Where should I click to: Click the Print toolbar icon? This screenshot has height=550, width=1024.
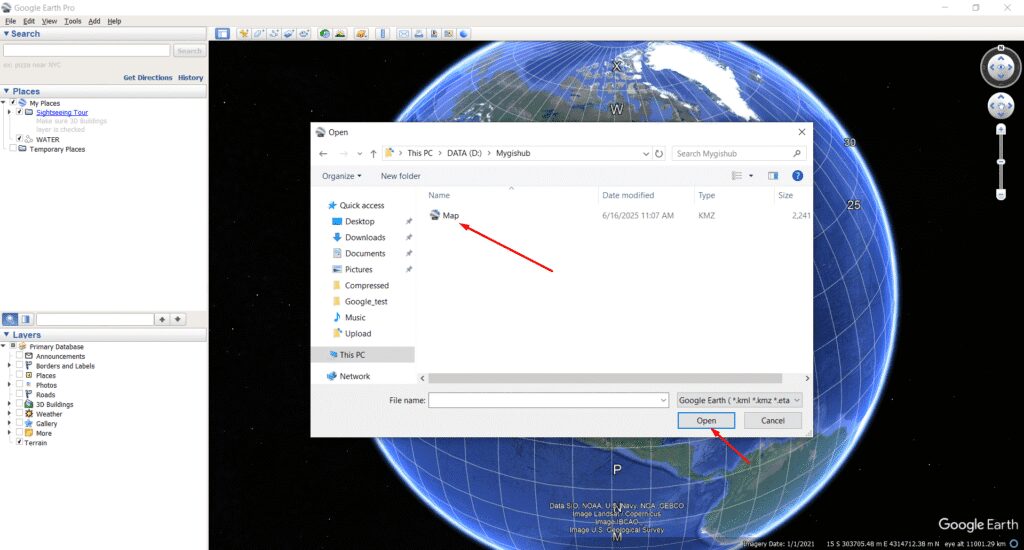pos(419,34)
